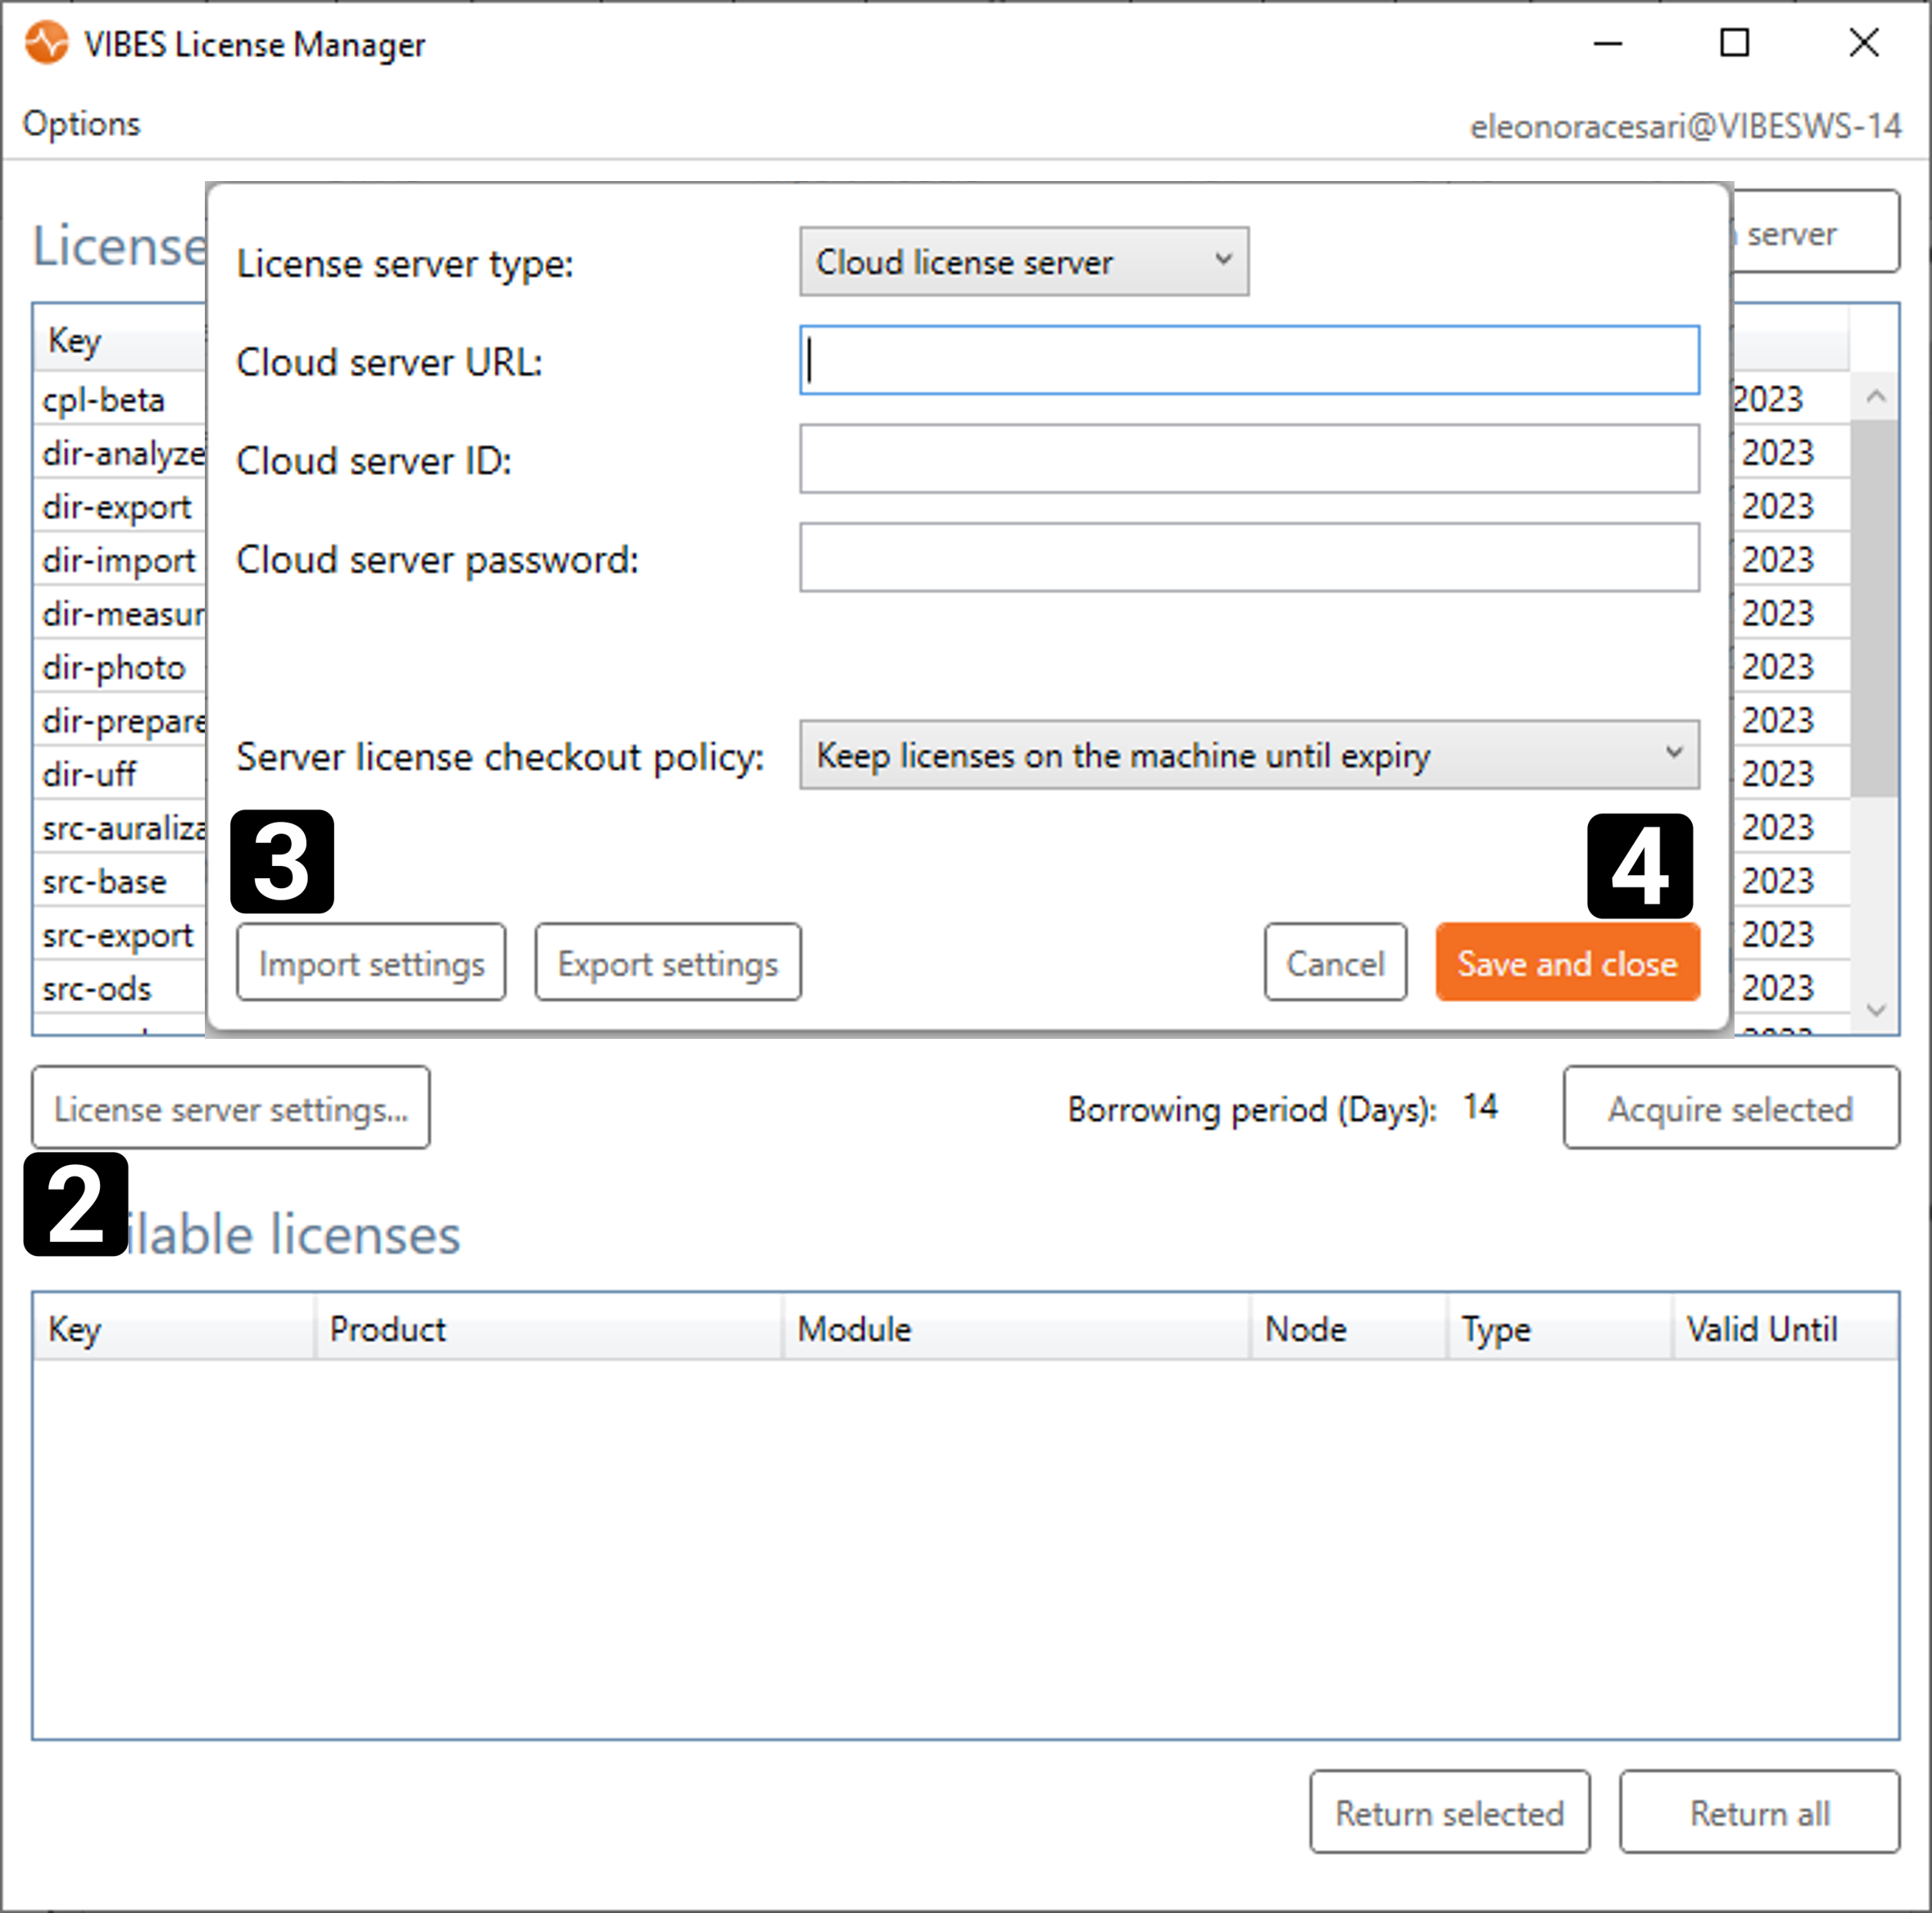Click the upper license list scrollbar thumb
The height and width of the screenshot is (1913, 1932).
1874,608
